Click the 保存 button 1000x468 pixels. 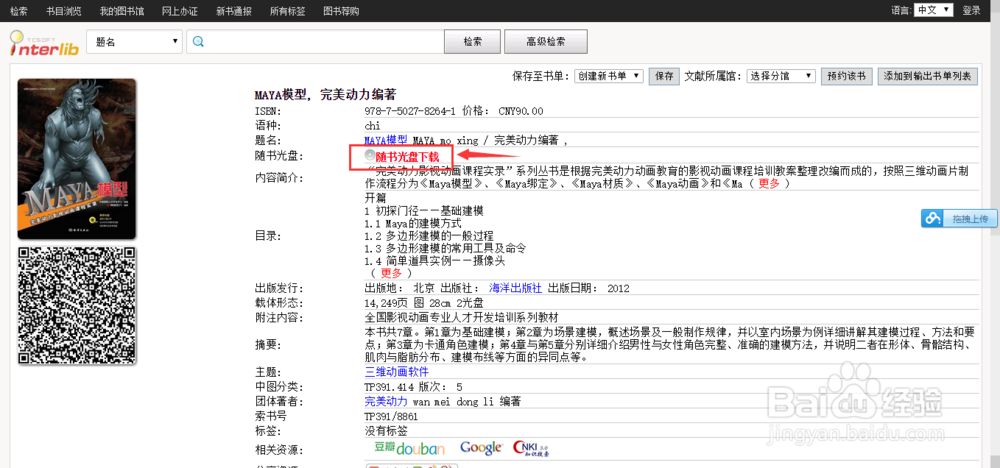tap(664, 76)
